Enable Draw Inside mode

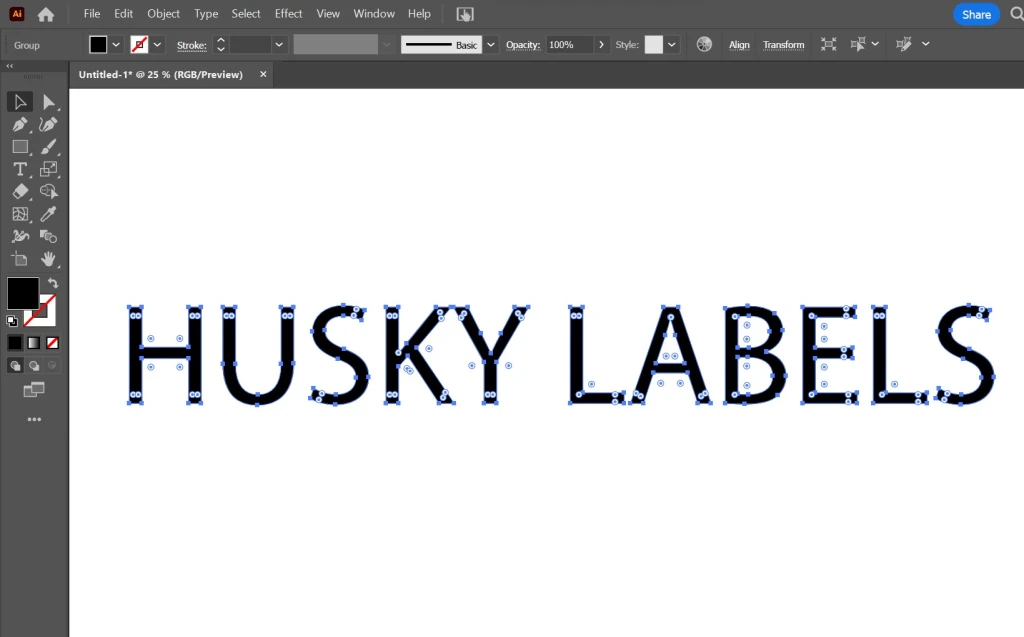pos(52,366)
